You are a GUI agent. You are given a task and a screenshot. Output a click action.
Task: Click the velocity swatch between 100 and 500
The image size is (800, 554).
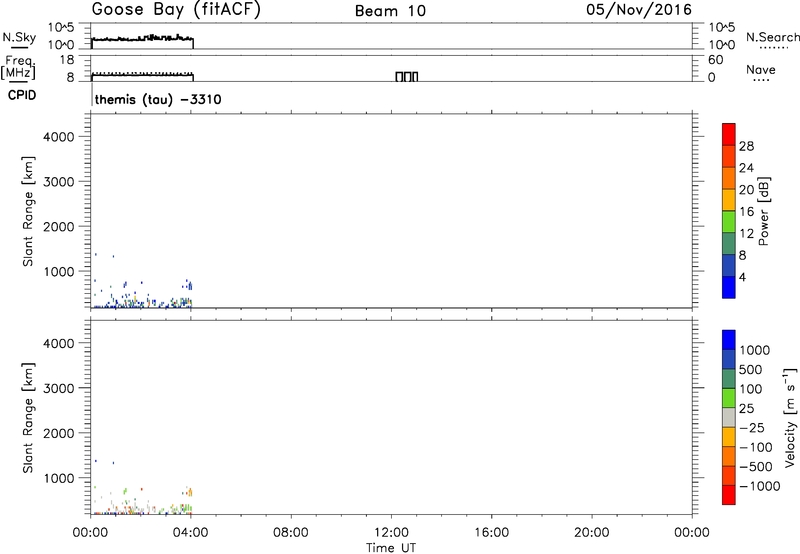point(729,379)
